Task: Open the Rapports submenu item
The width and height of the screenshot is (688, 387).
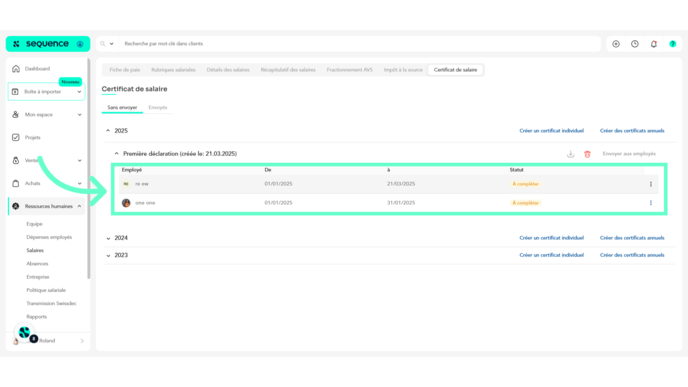Action: (x=36, y=317)
